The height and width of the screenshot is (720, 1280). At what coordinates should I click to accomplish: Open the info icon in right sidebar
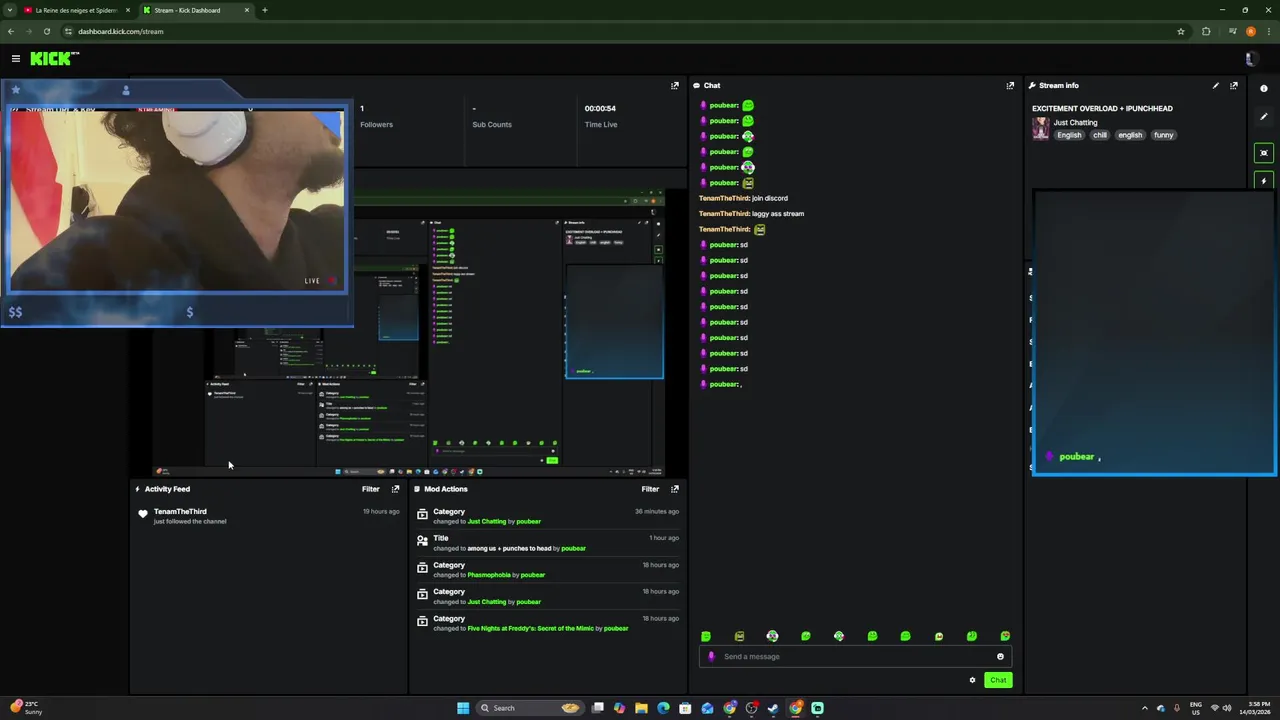click(x=1264, y=88)
